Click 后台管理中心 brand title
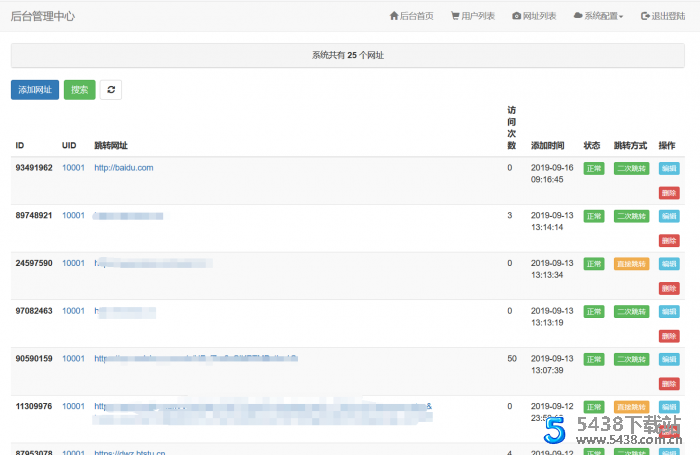 42,16
